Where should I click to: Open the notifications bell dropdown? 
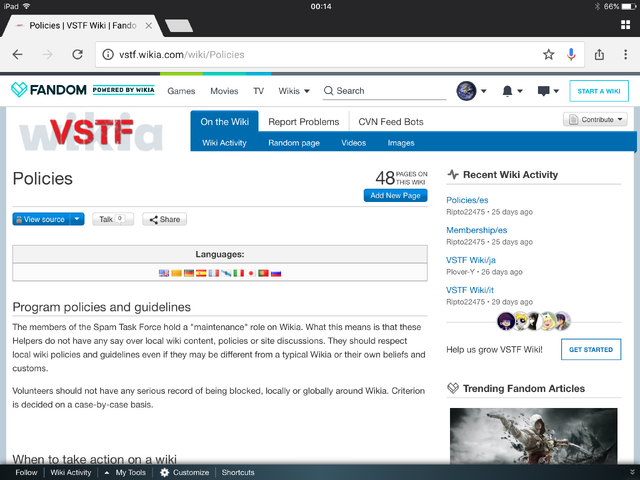[x=512, y=91]
